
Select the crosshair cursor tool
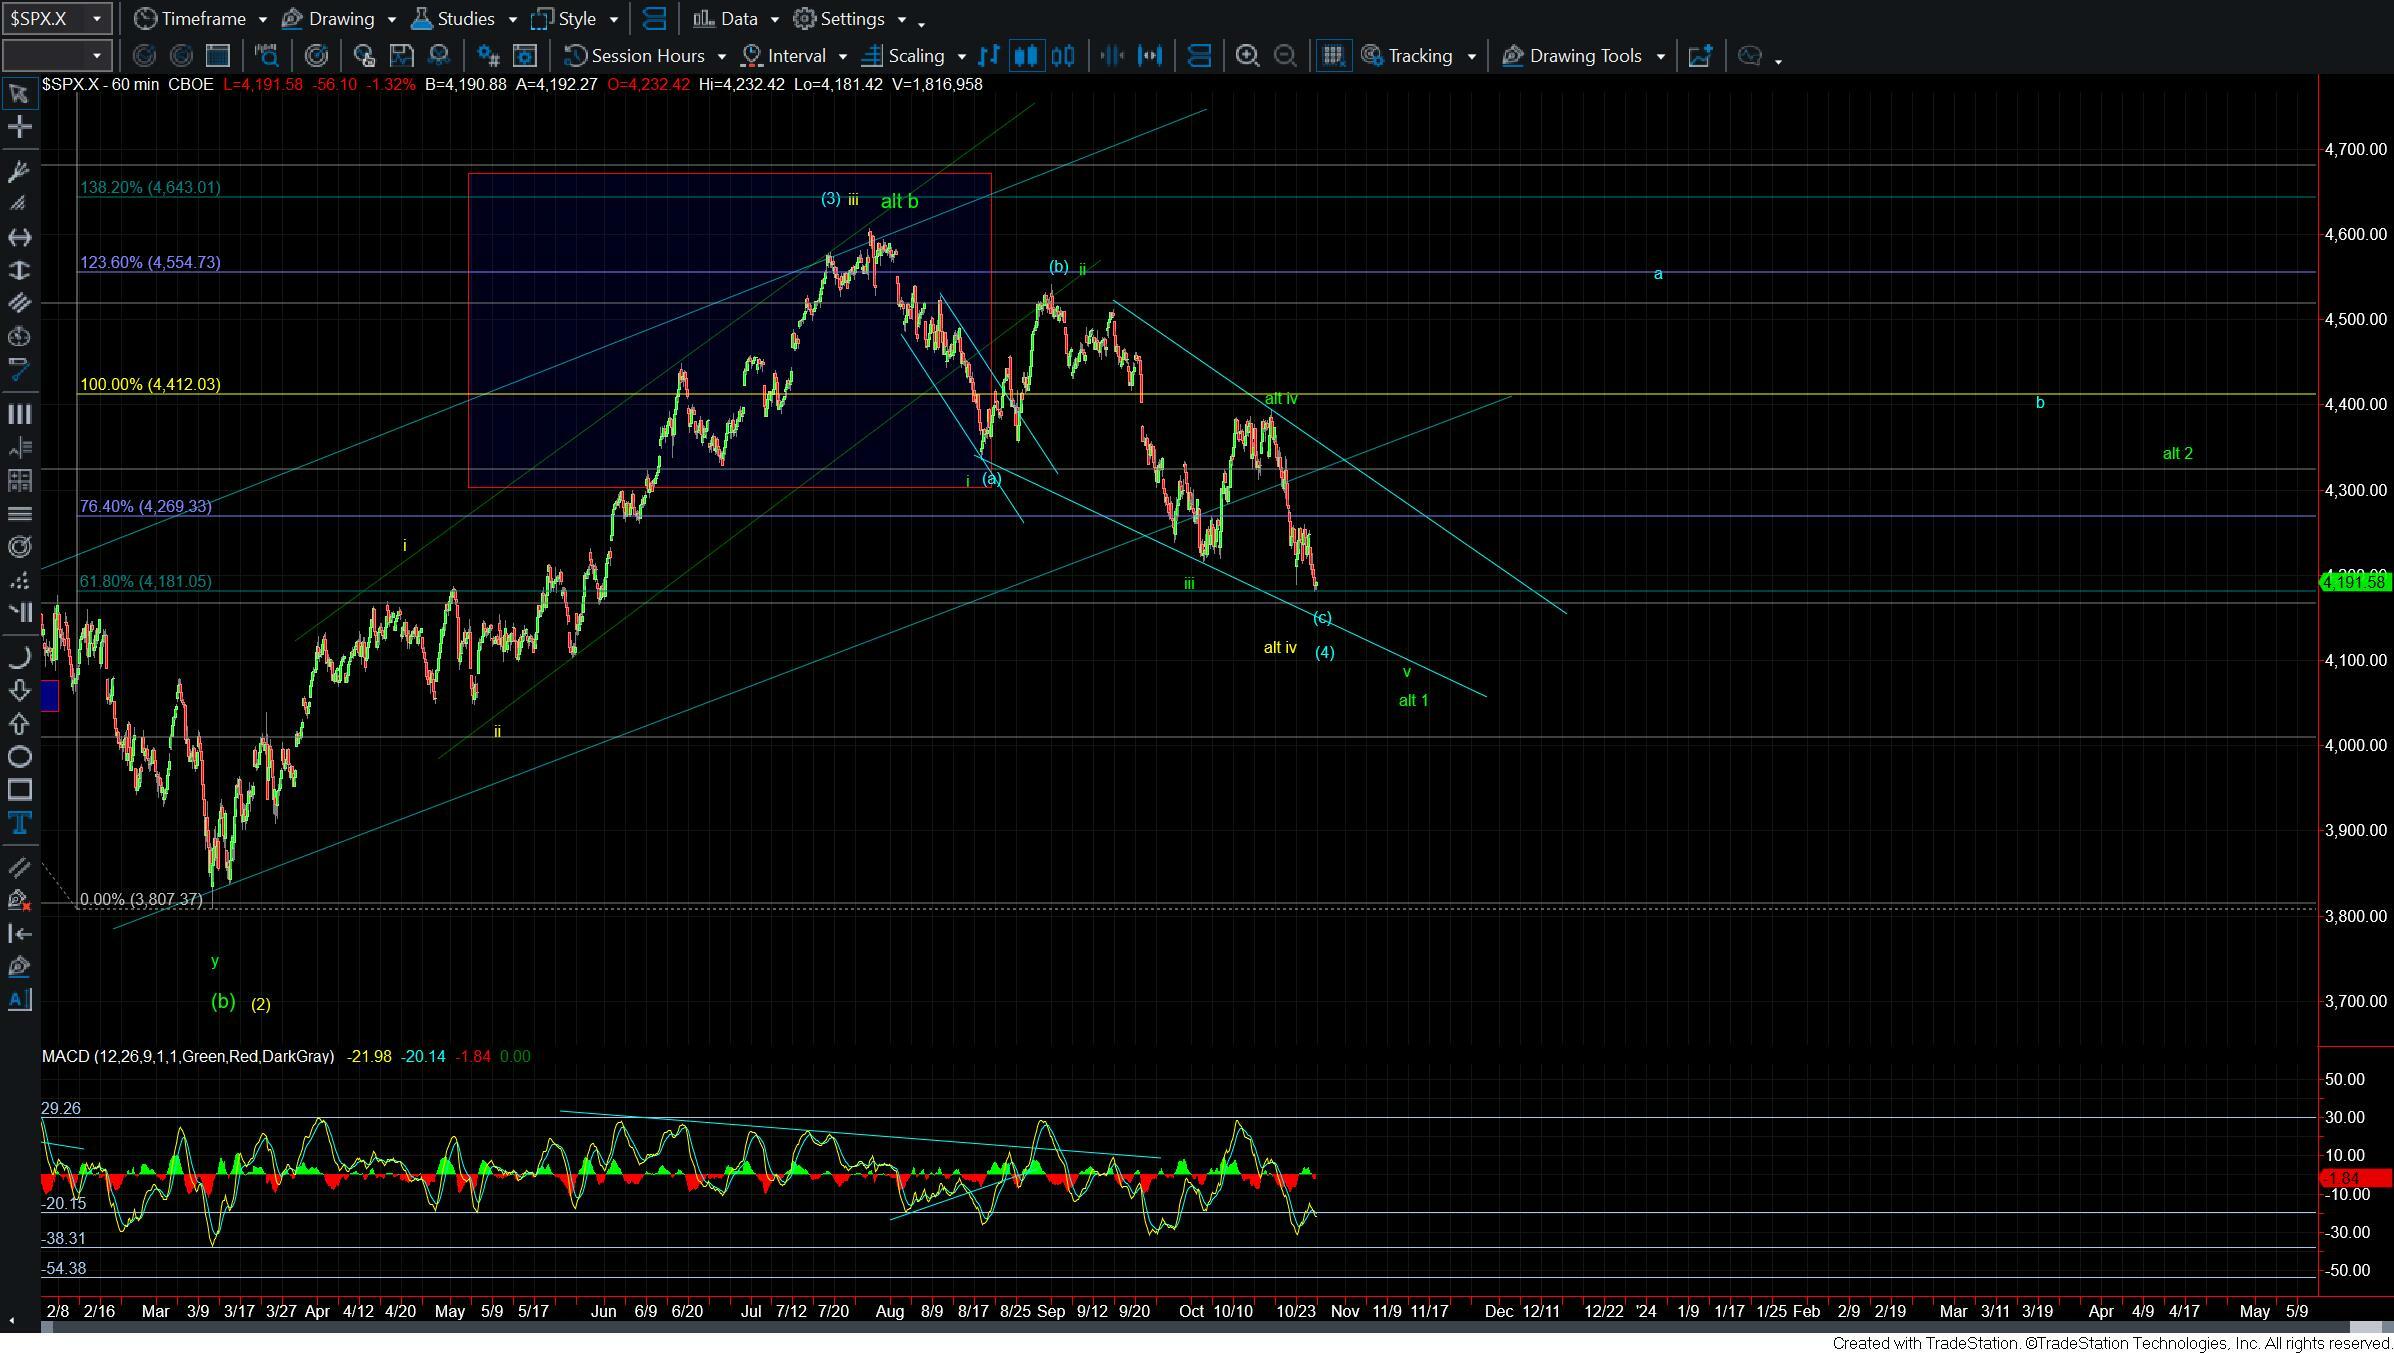click(19, 127)
